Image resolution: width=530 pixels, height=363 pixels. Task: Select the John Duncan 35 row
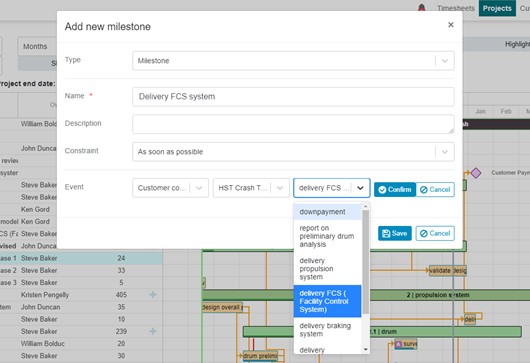pyautogui.click(x=81, y=307)
